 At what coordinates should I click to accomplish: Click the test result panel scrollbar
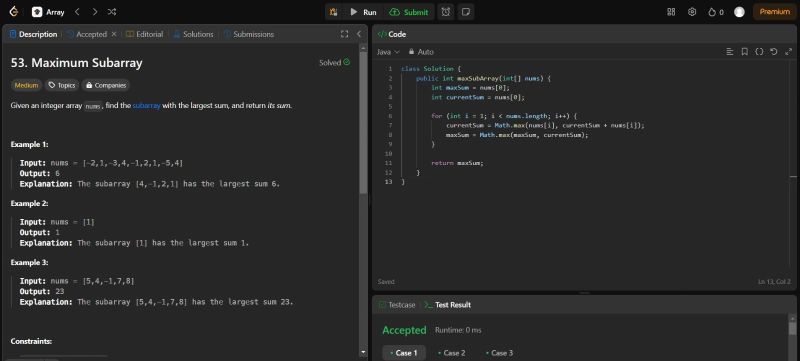click(x=792, y=329)
